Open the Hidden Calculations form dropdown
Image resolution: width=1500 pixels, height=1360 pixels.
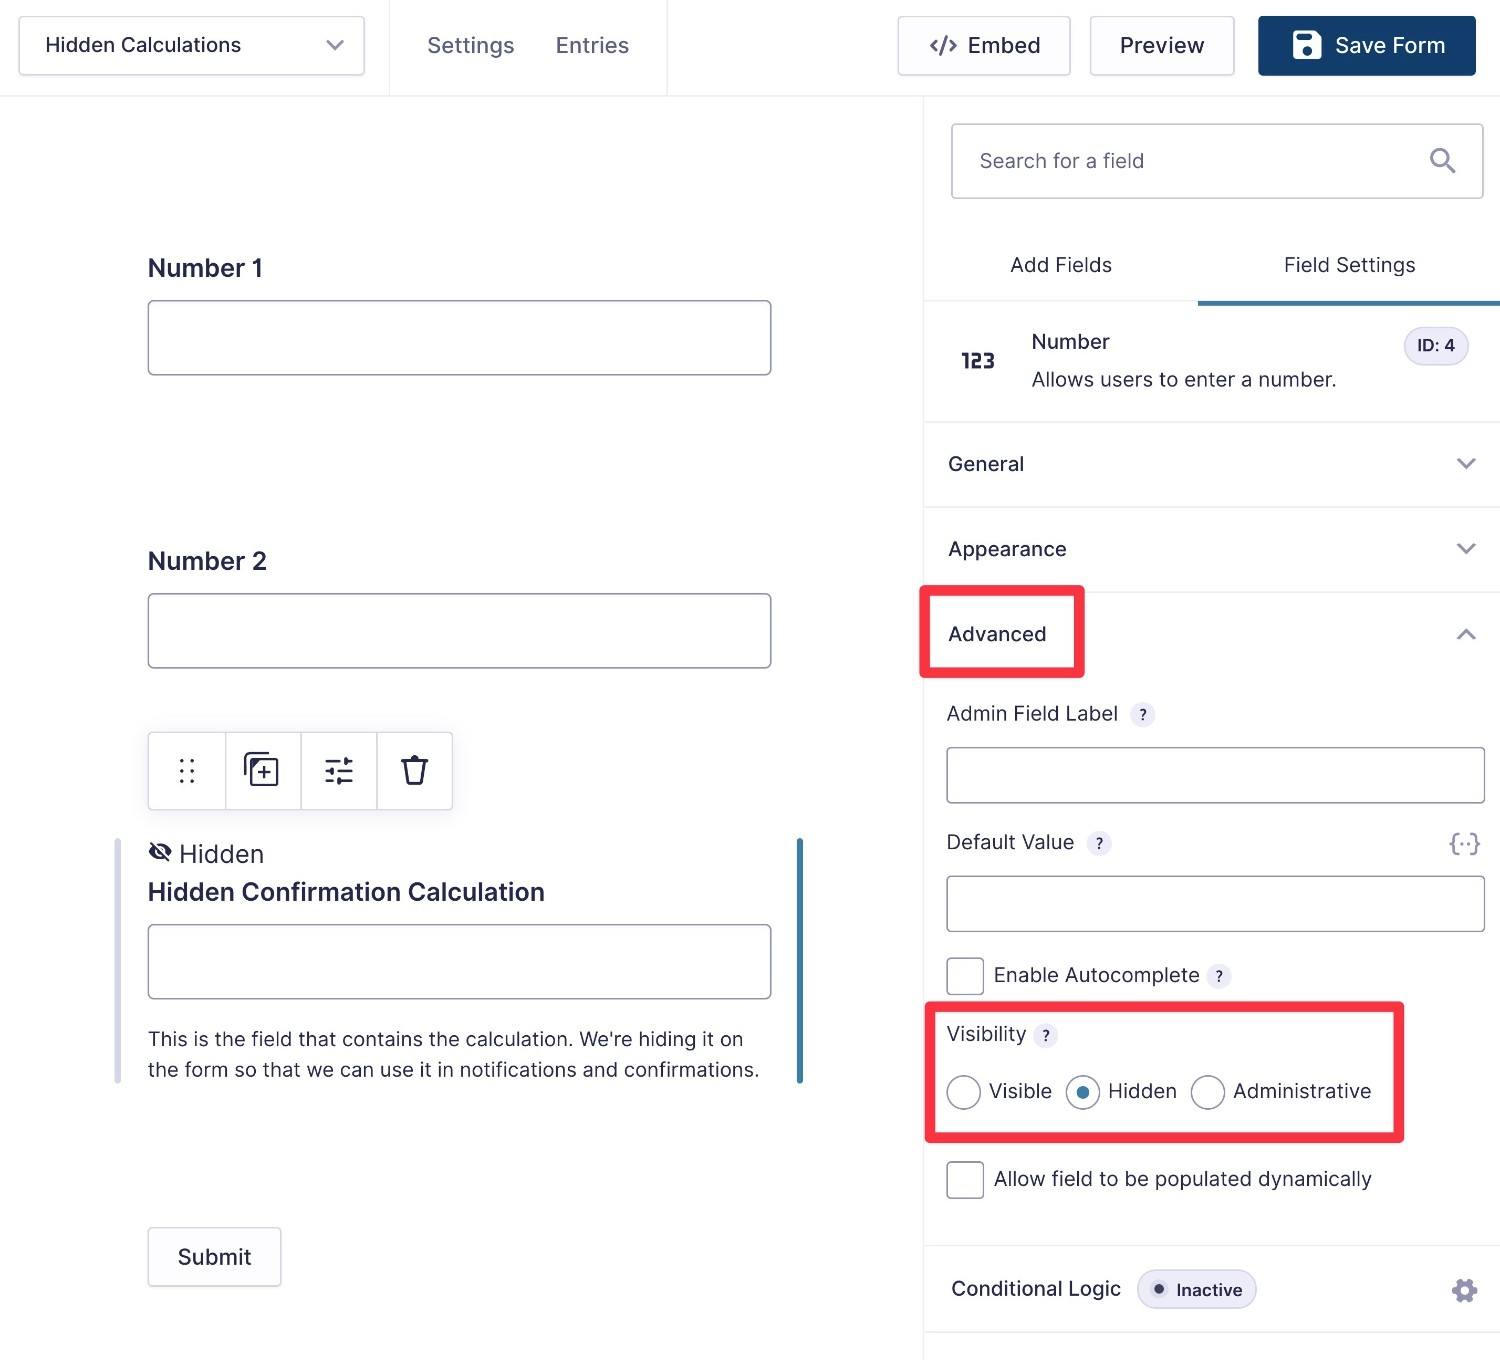[x=191, y=45]
